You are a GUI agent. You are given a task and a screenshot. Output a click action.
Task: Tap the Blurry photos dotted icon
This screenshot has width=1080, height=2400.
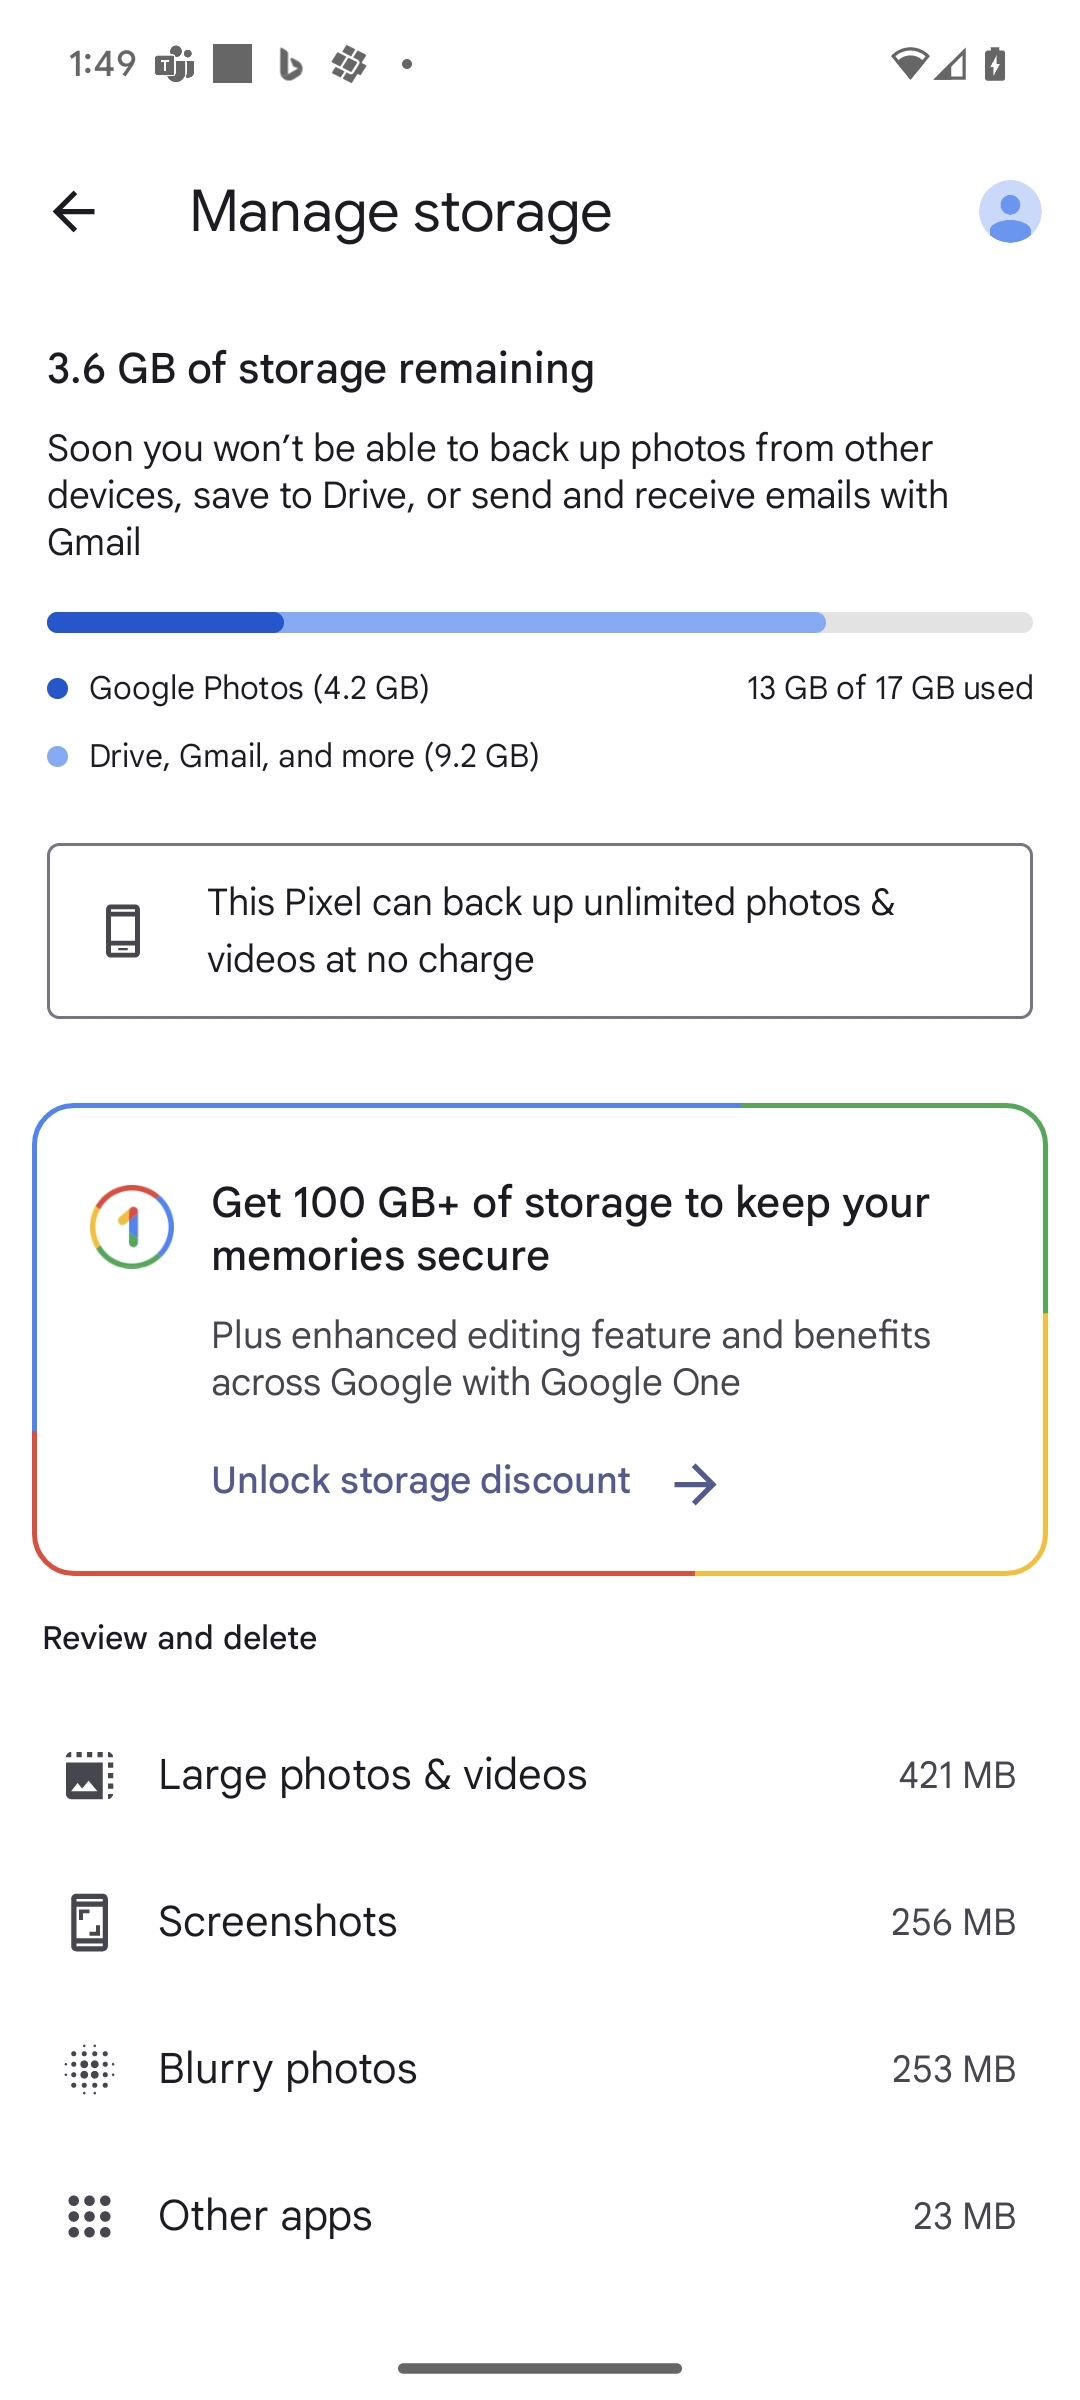[90, 2069]
